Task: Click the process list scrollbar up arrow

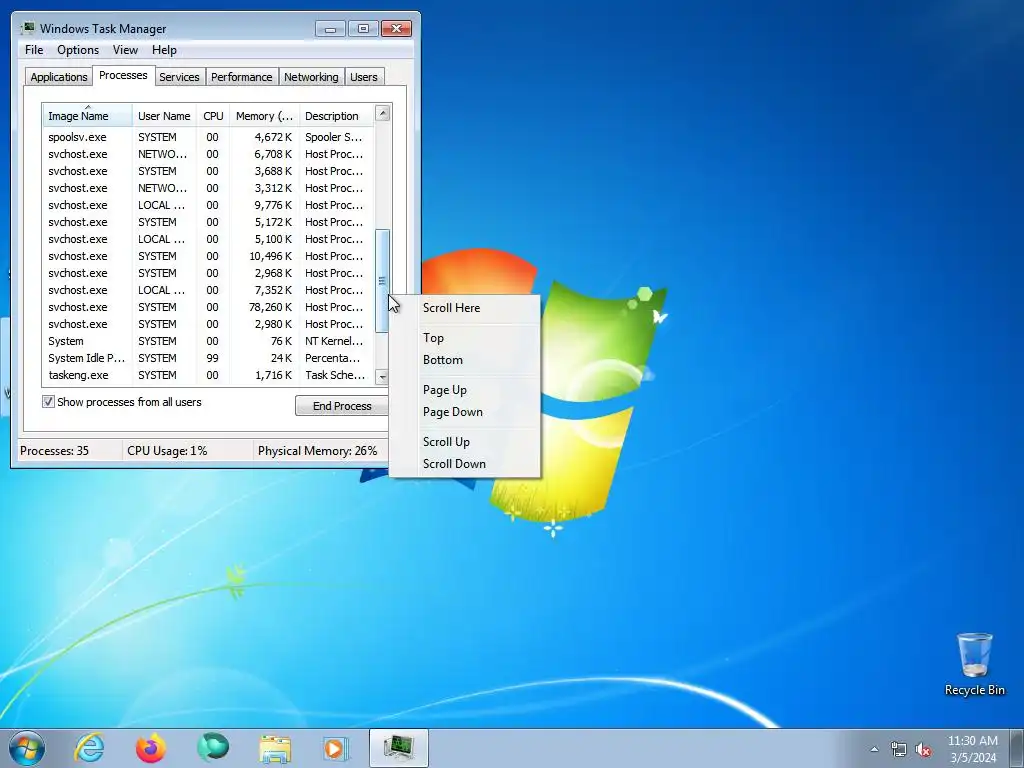Action: point(383,113)
